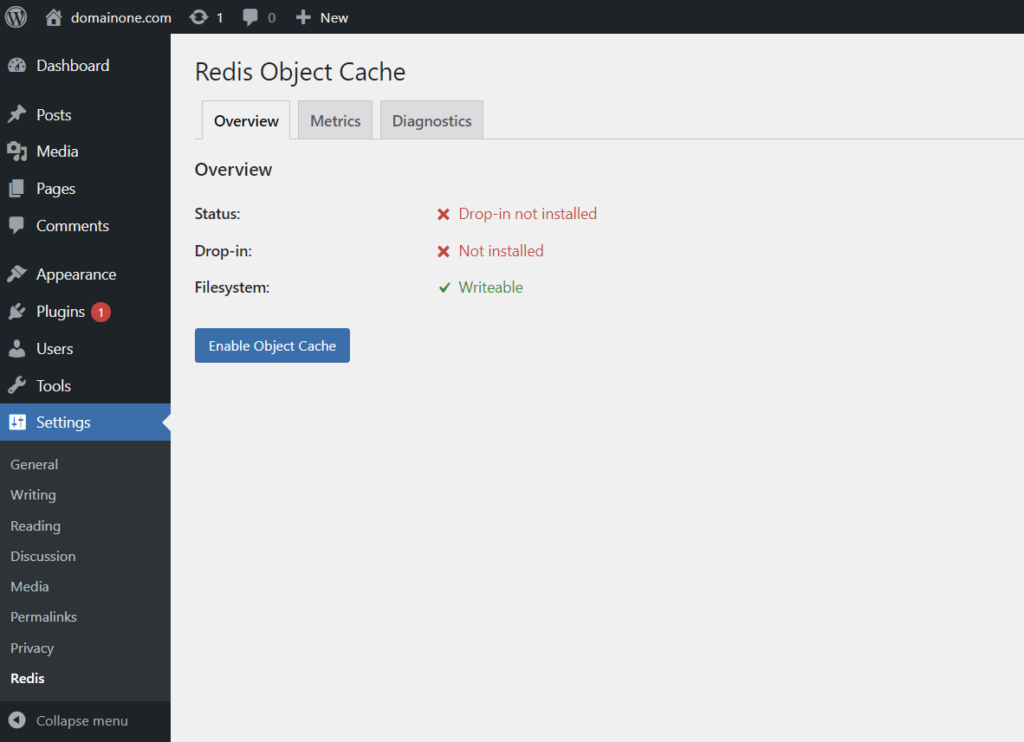Select the Overview tab

pyautogui.click(x=246, y=121)
